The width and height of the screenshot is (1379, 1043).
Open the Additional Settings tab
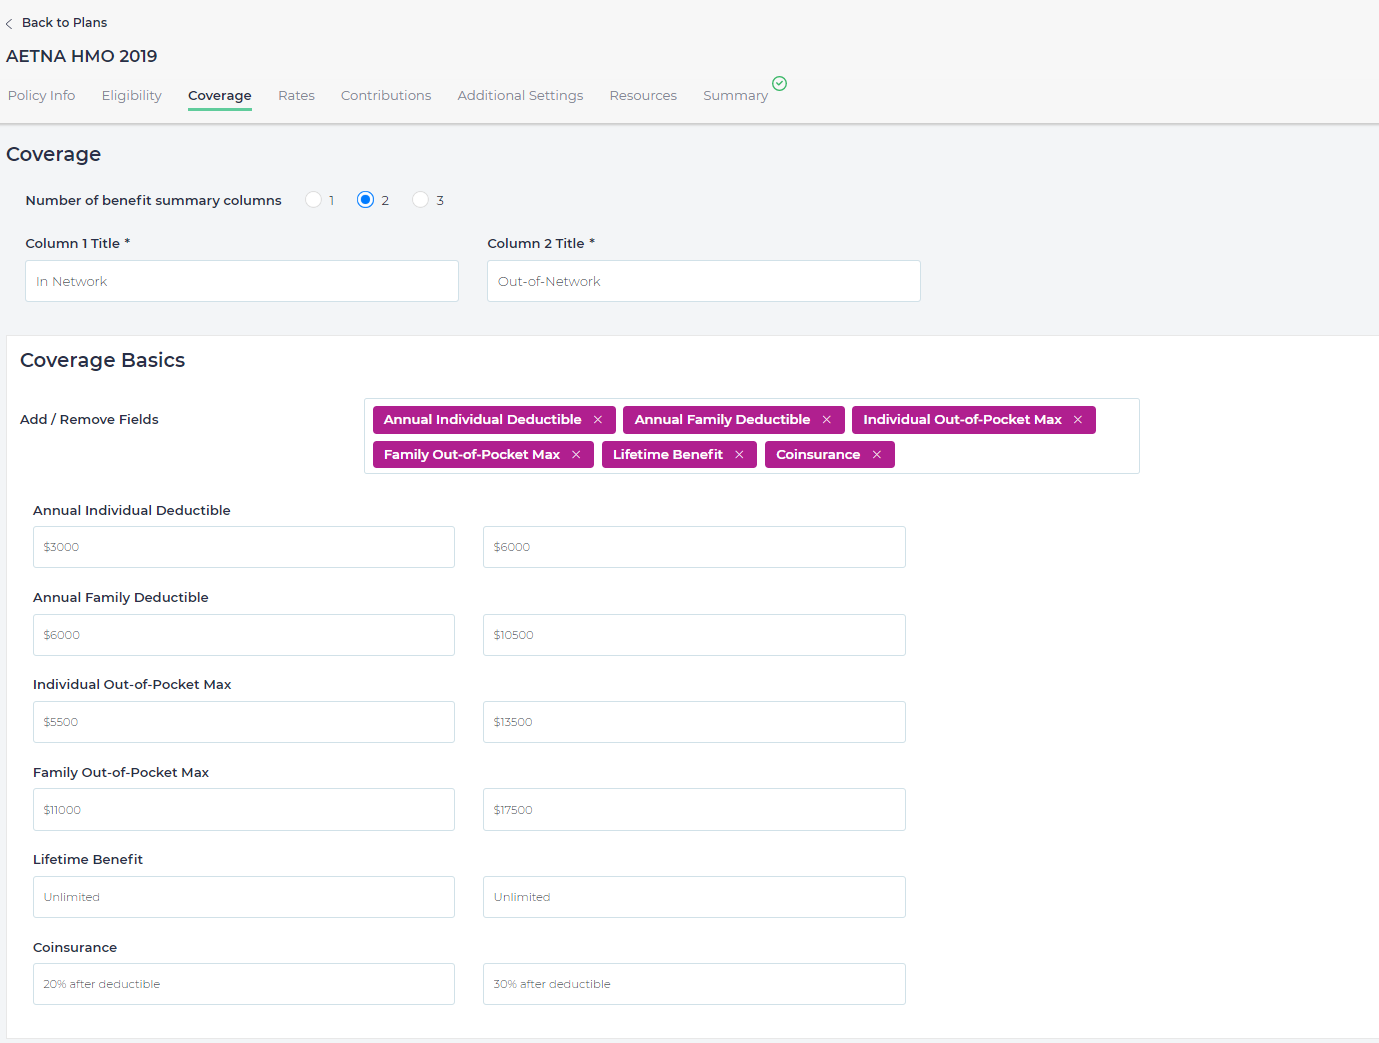click(x=520, y=96)
